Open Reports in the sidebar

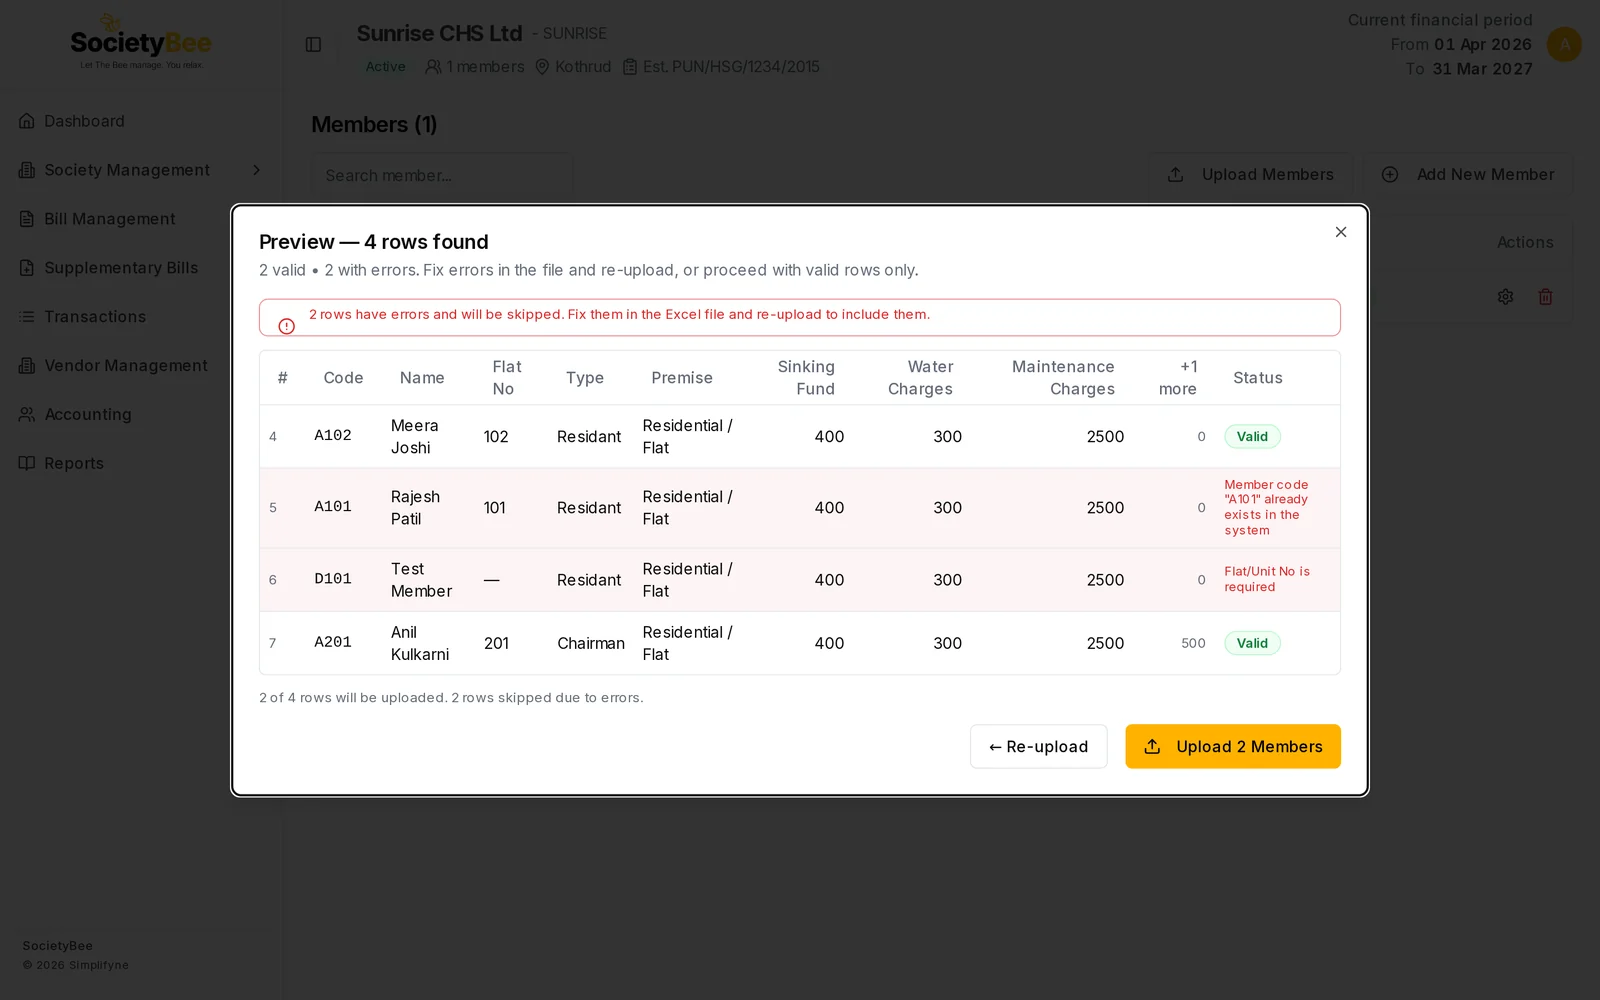pyautogui.click(x=61, y=464)
